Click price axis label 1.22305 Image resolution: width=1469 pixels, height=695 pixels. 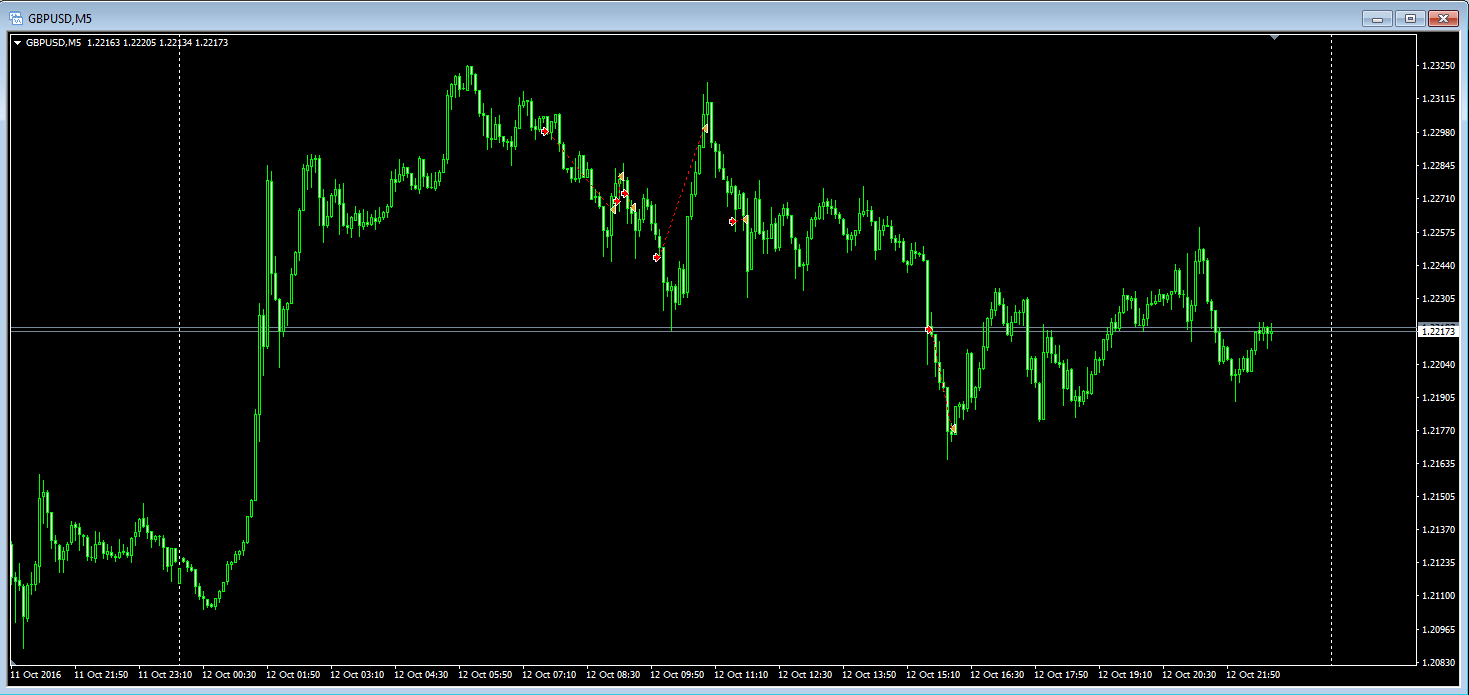tap(1438, 298)
